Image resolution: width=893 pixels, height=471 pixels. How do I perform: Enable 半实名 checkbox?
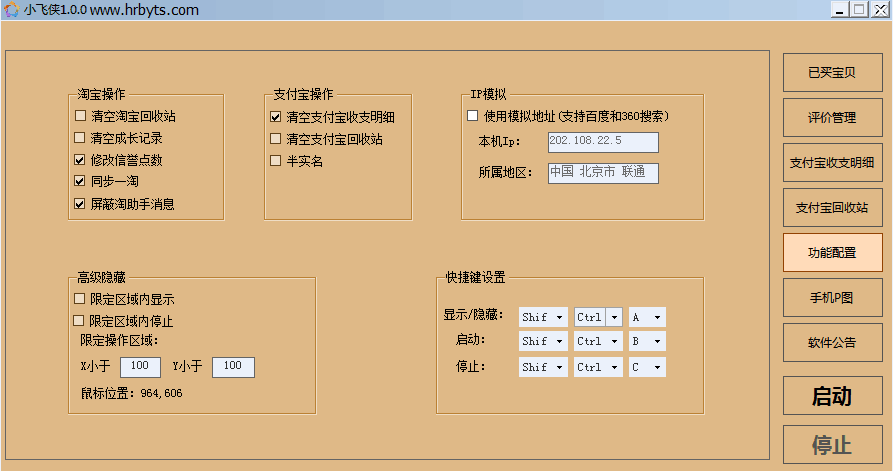276,161
